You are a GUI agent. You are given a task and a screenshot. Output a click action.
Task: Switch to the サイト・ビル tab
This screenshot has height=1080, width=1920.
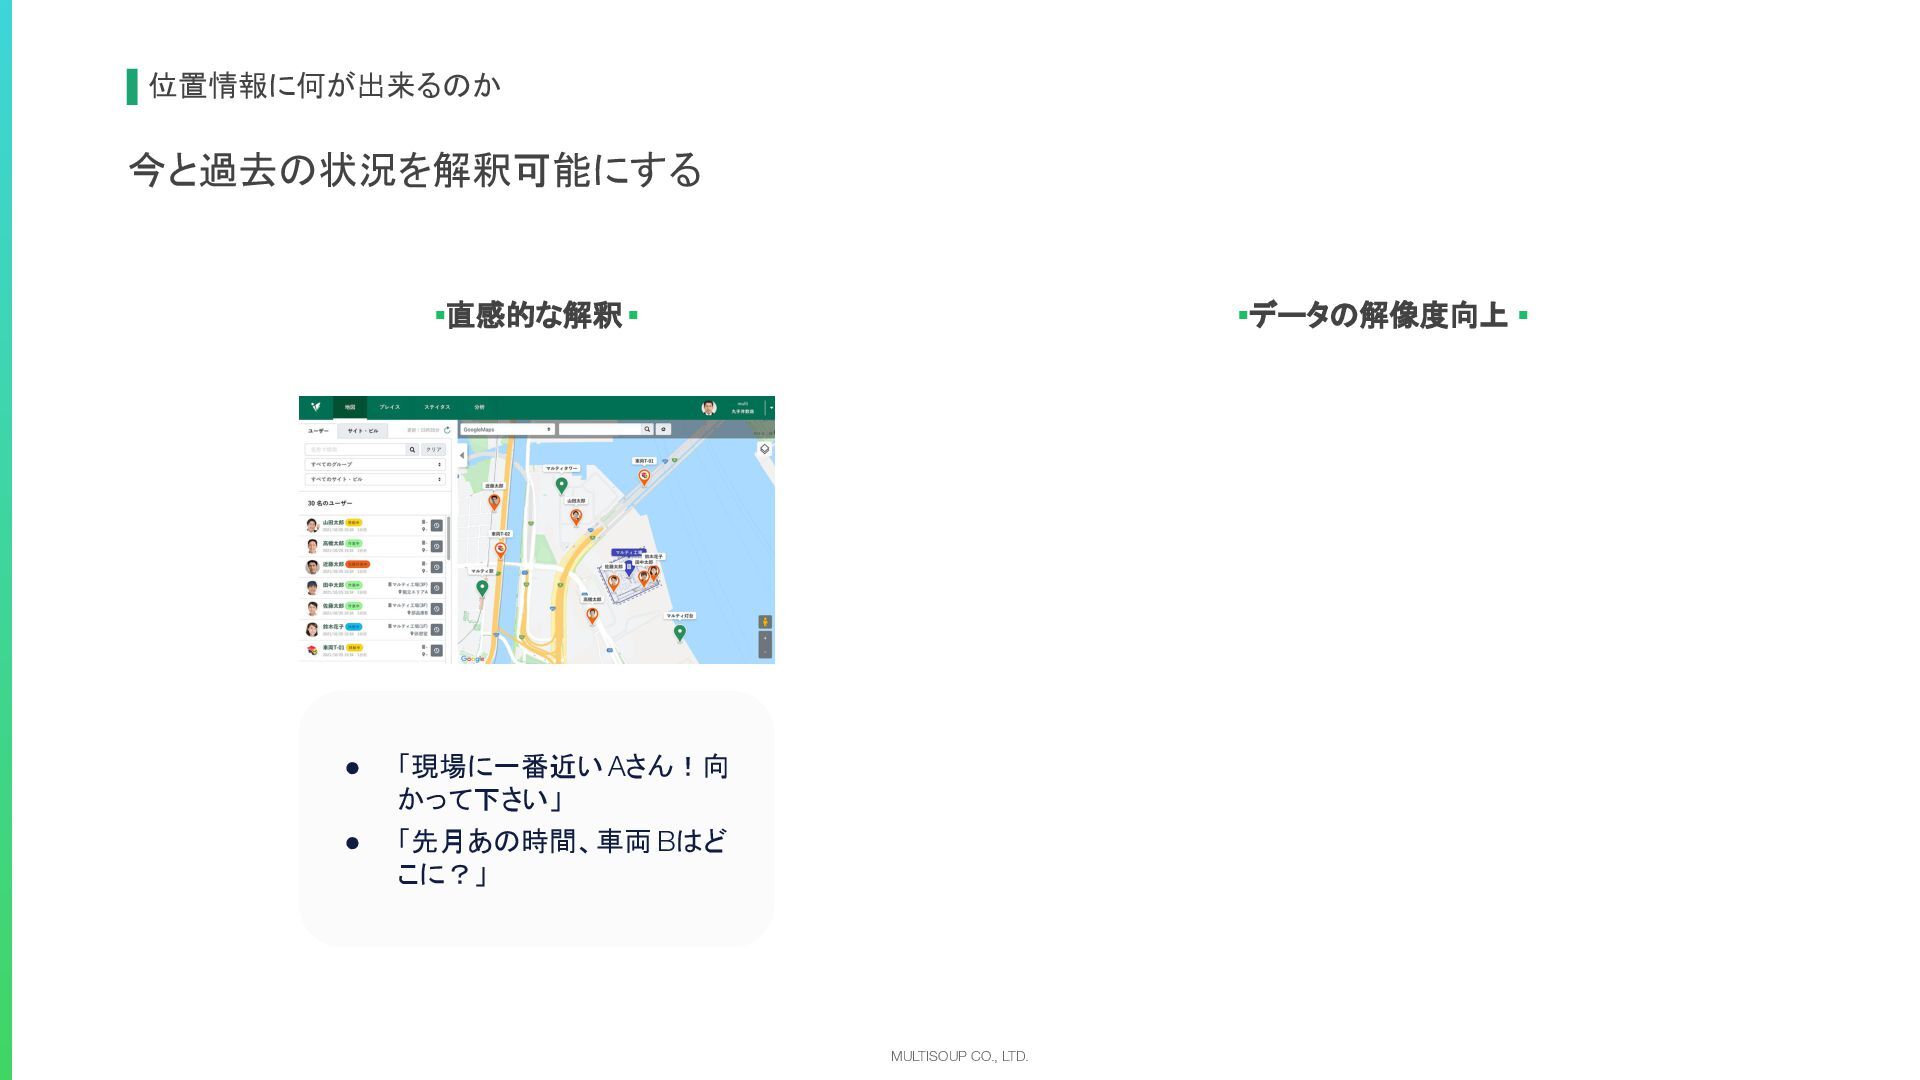click(x=362, y=431)
